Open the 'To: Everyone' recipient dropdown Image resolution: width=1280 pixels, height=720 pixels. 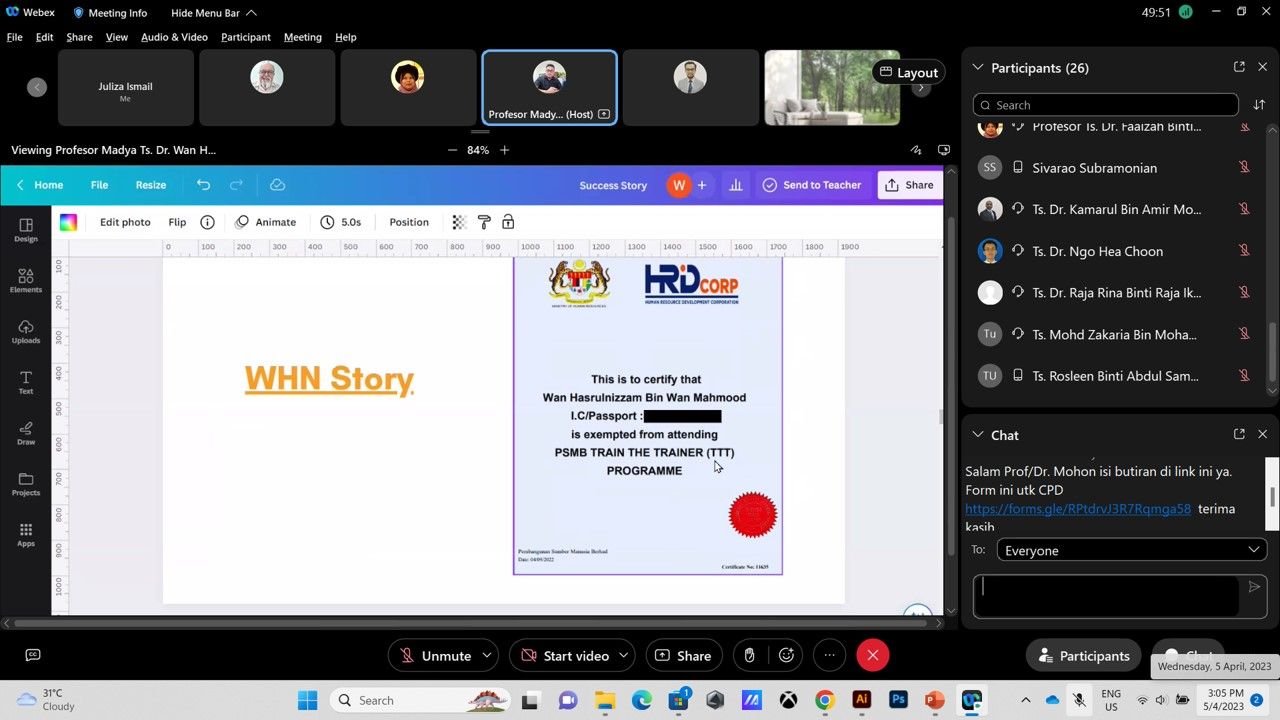tap(1131, 550)
